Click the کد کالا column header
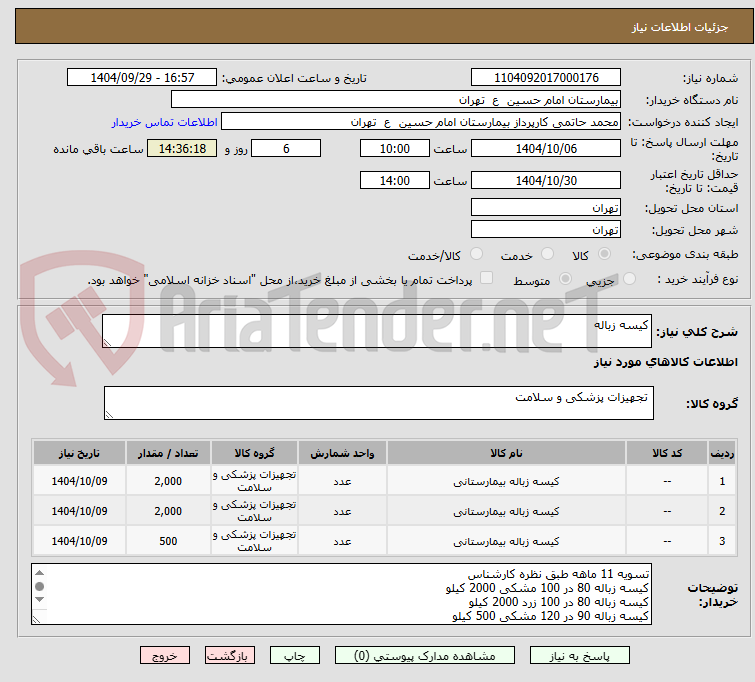755x682 pixels. click(x=667, y=453)
